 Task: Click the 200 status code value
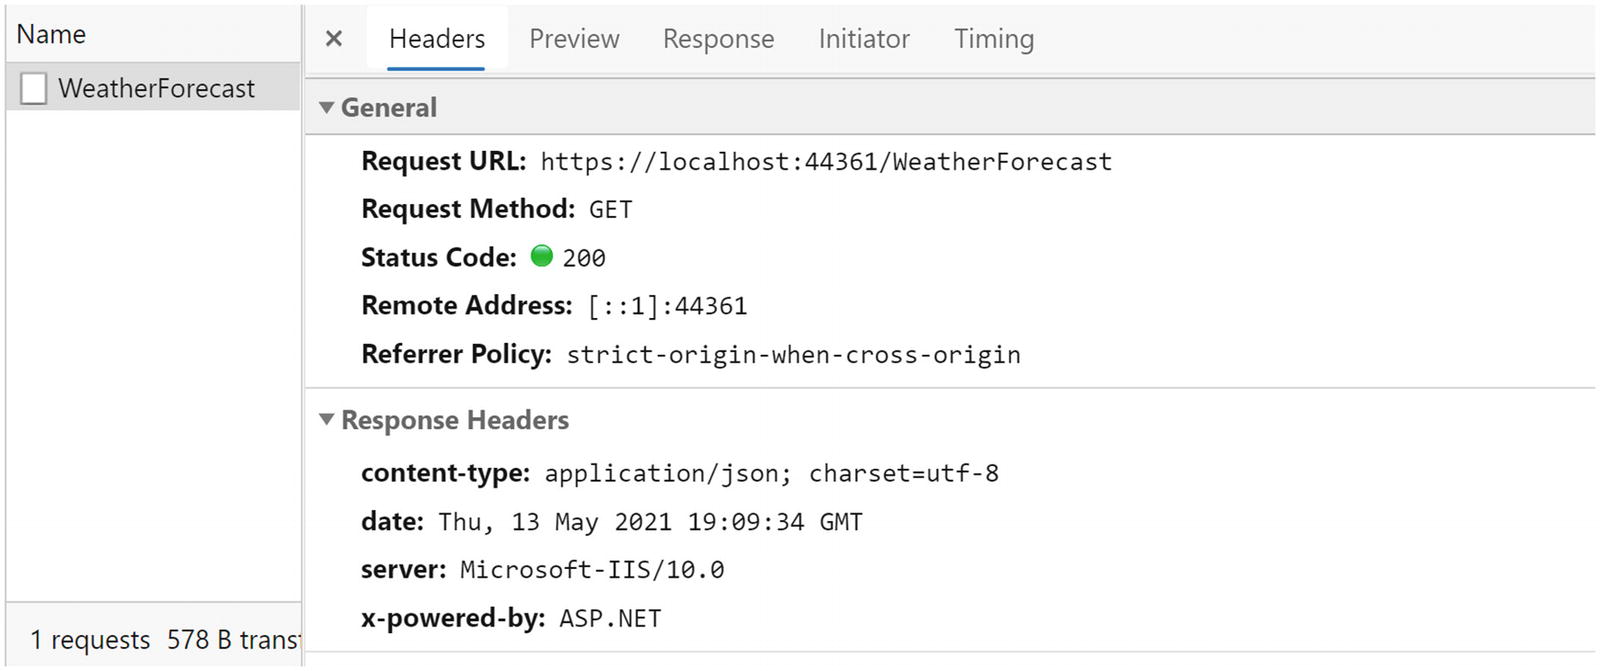coord(584,258)
